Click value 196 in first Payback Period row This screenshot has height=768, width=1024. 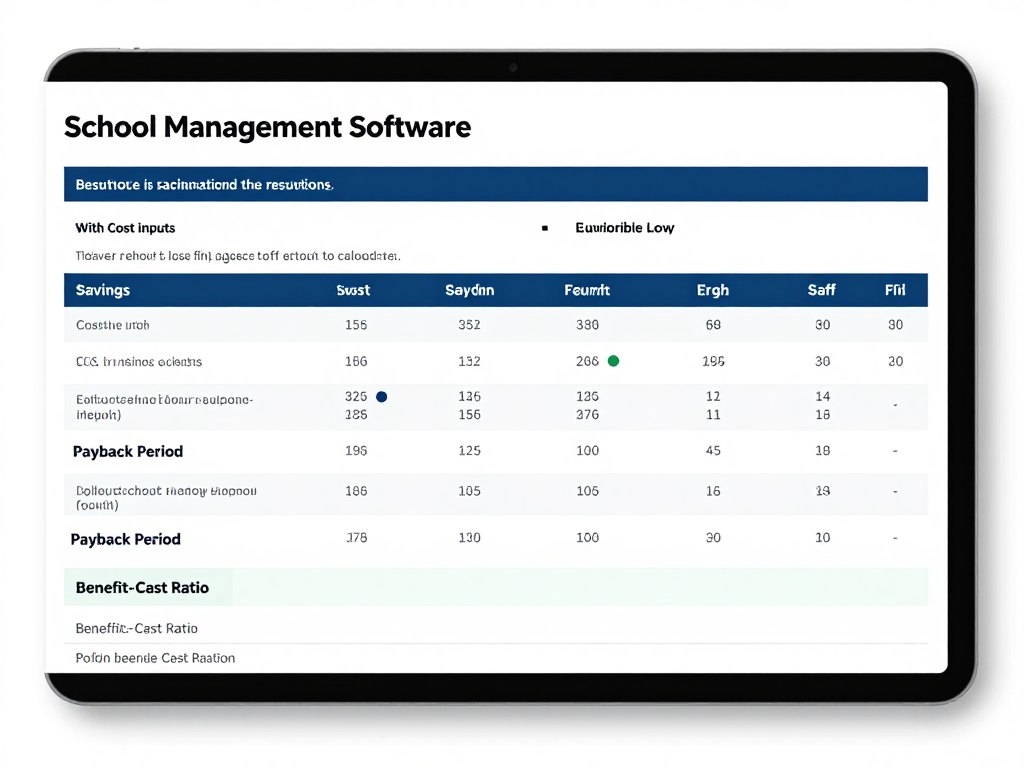click(356, 451)
